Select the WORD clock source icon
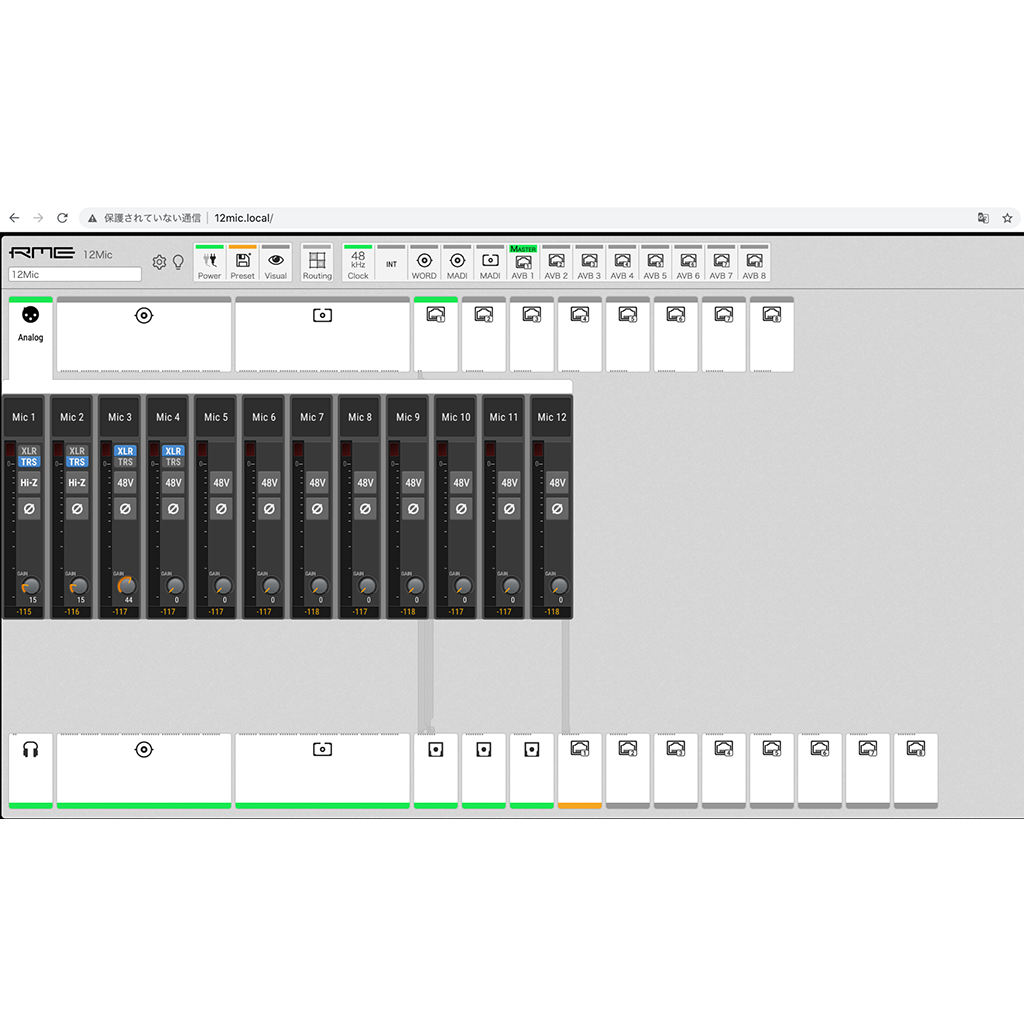The height and width of the screenshot is (1024, 1024). tap(424, 263)
